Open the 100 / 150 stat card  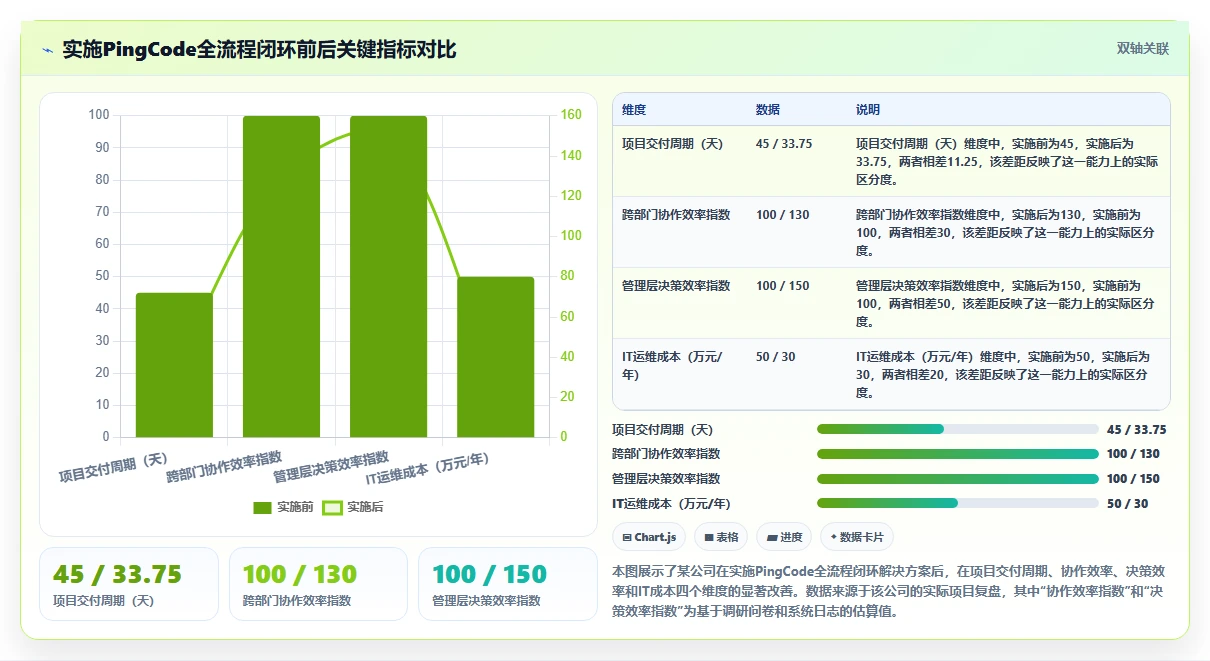point(508,584)
